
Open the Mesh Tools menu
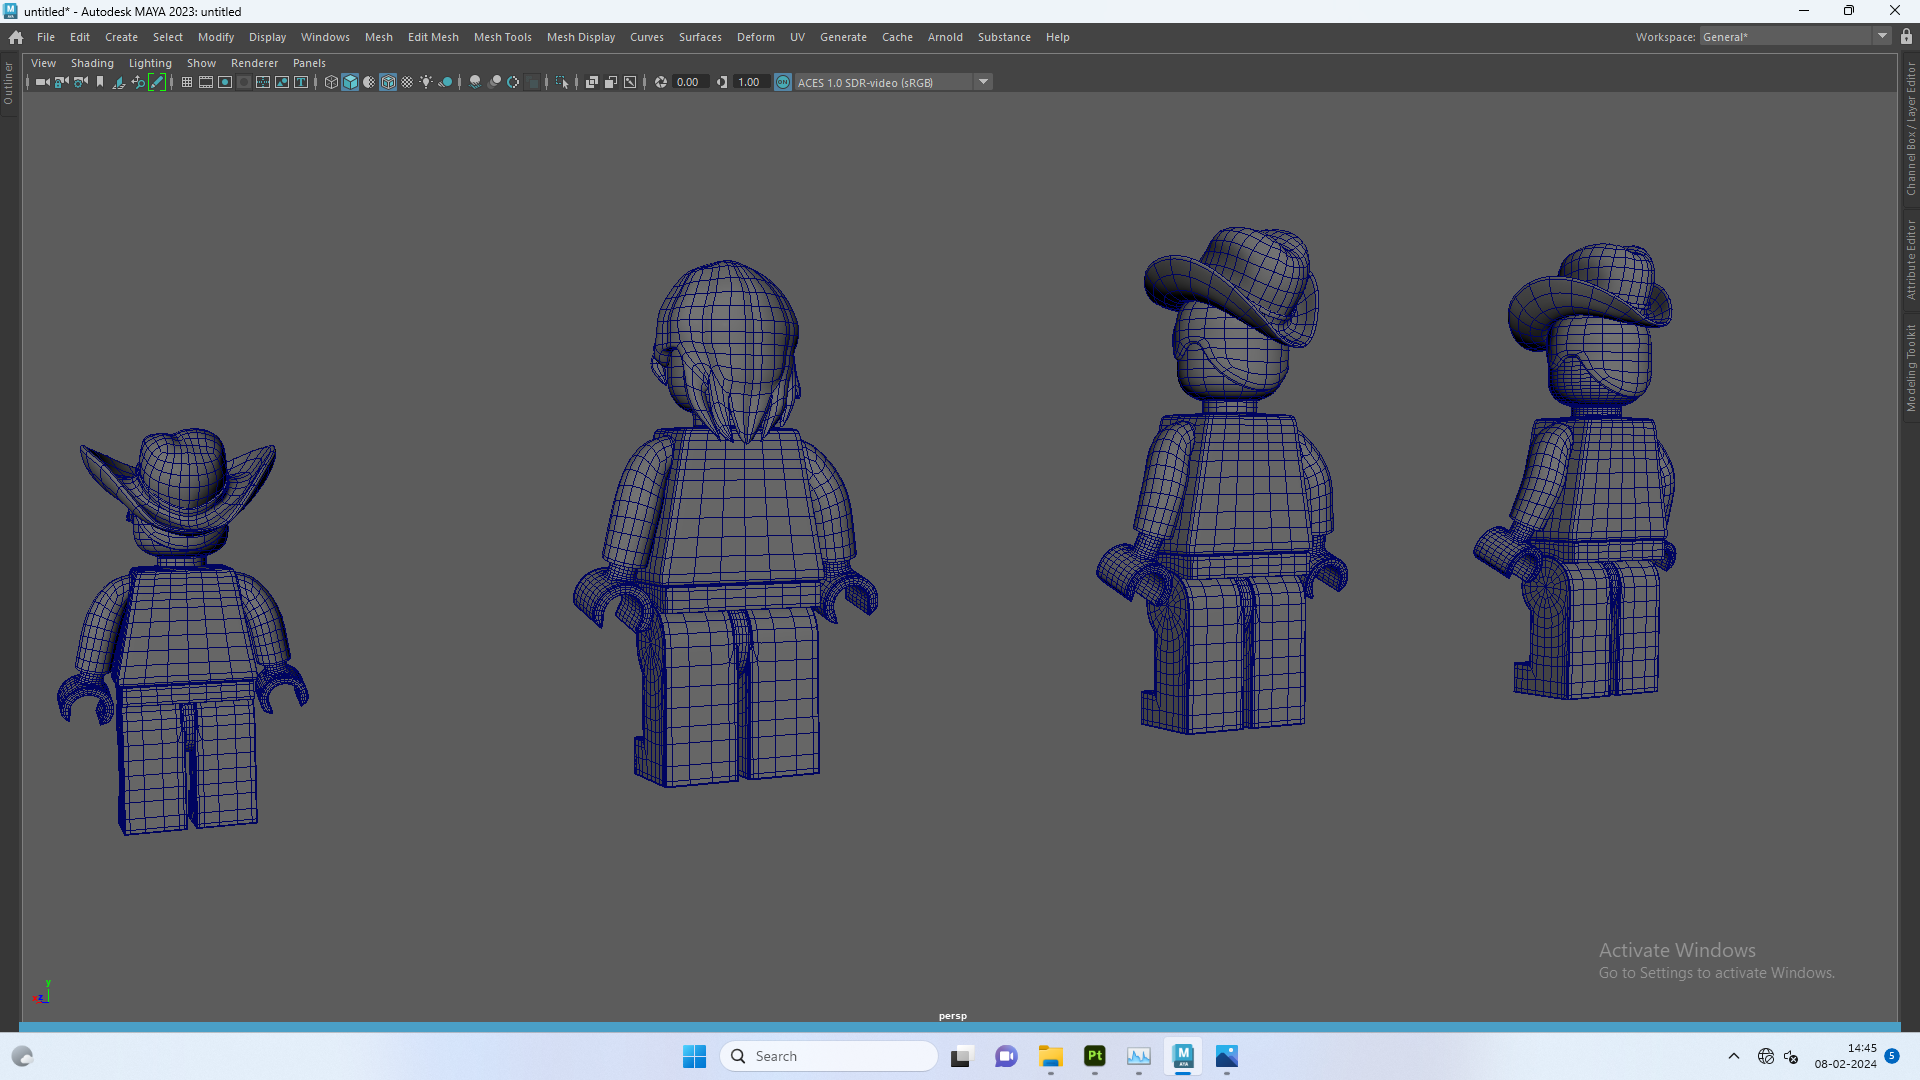[502, 37]
